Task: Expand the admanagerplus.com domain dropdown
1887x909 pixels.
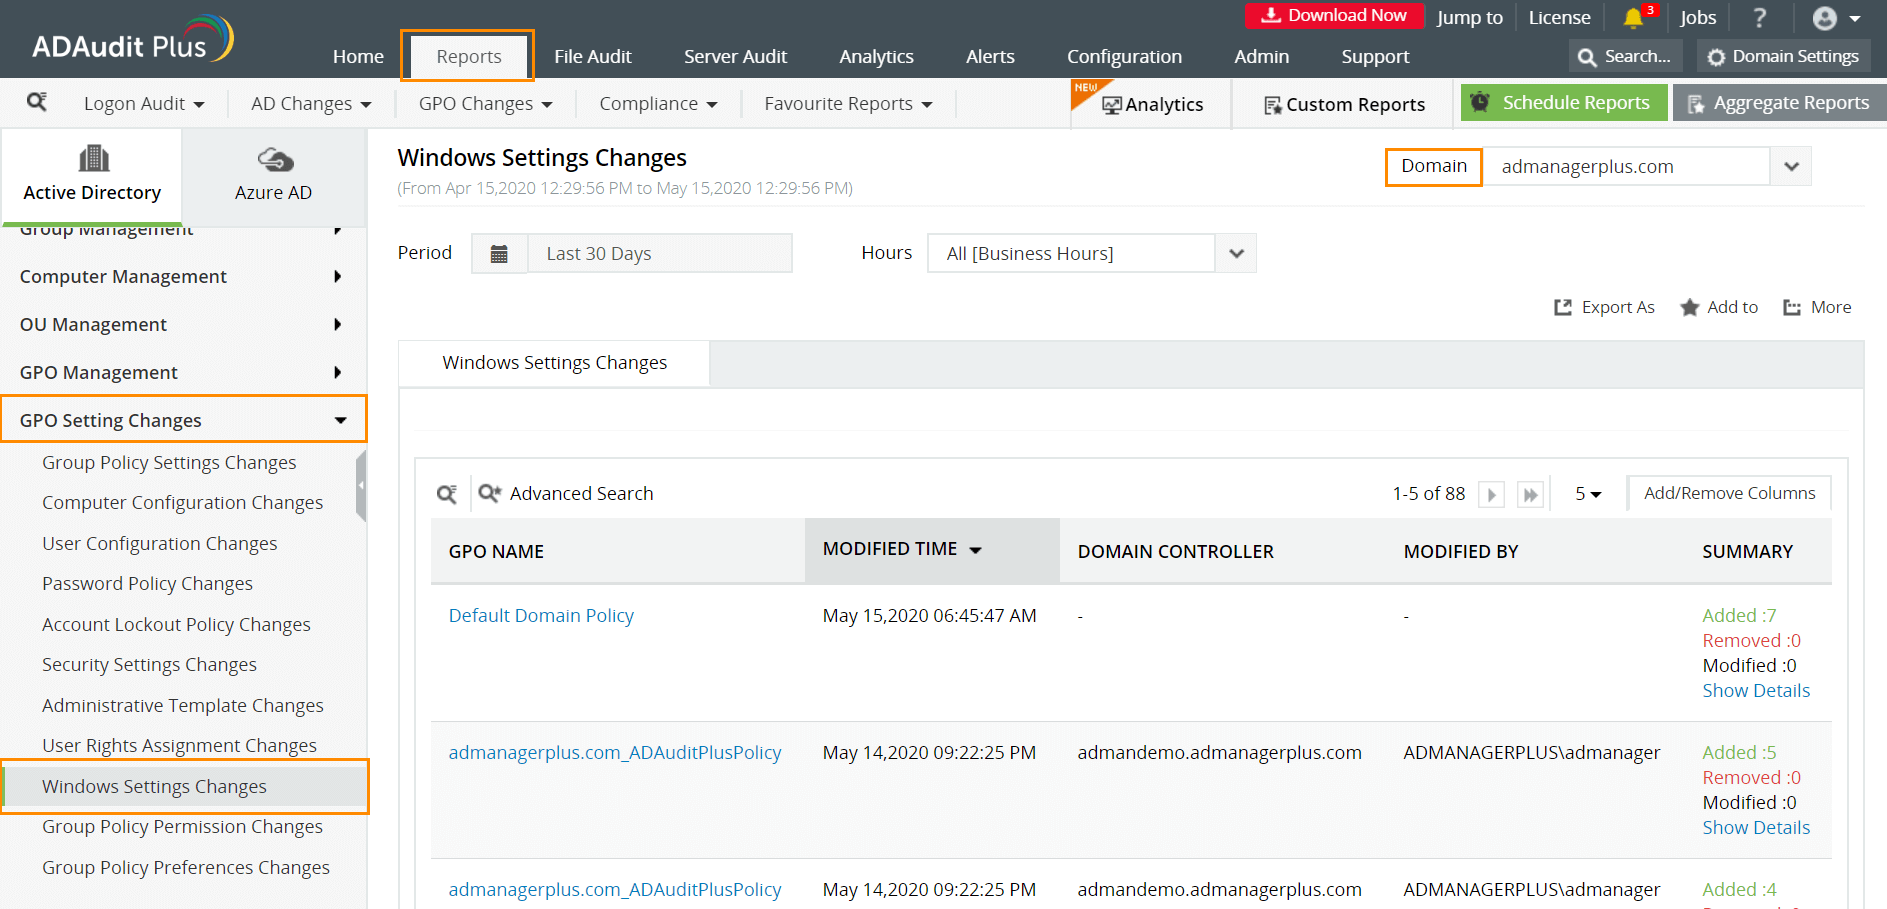Action: click(x=1790, y=166)
